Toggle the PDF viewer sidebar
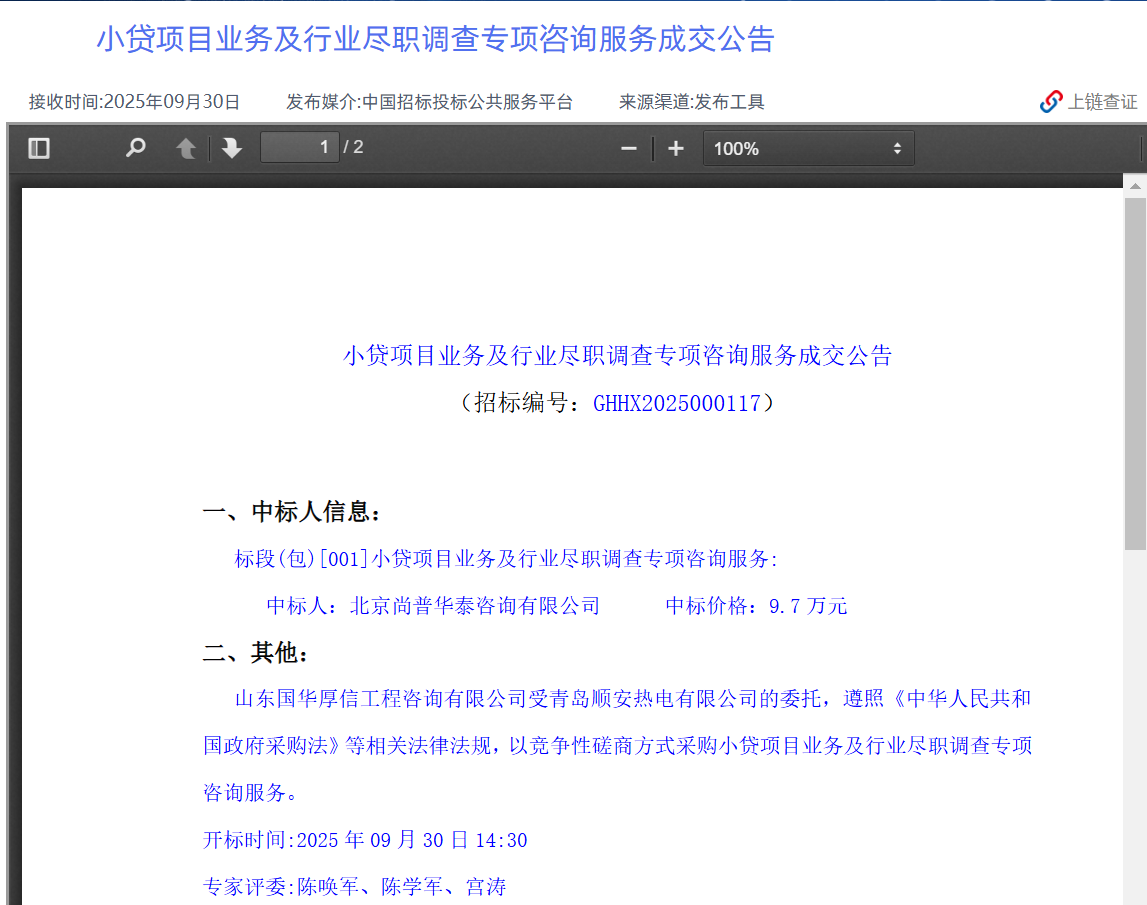The image size is (1147, 905). (39, 149)
